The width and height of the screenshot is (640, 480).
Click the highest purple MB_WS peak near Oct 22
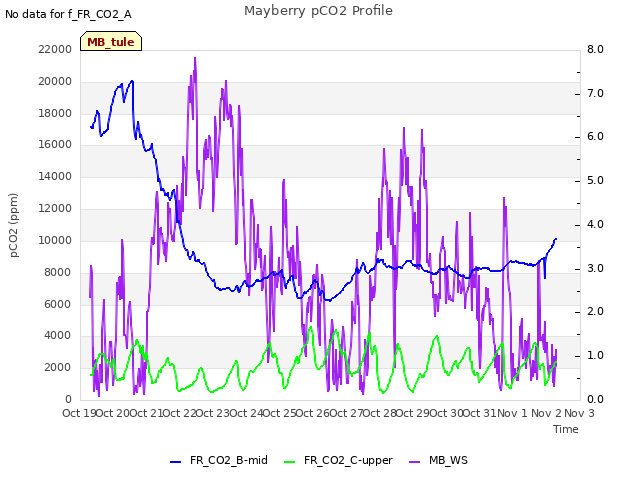click(195, 58)
